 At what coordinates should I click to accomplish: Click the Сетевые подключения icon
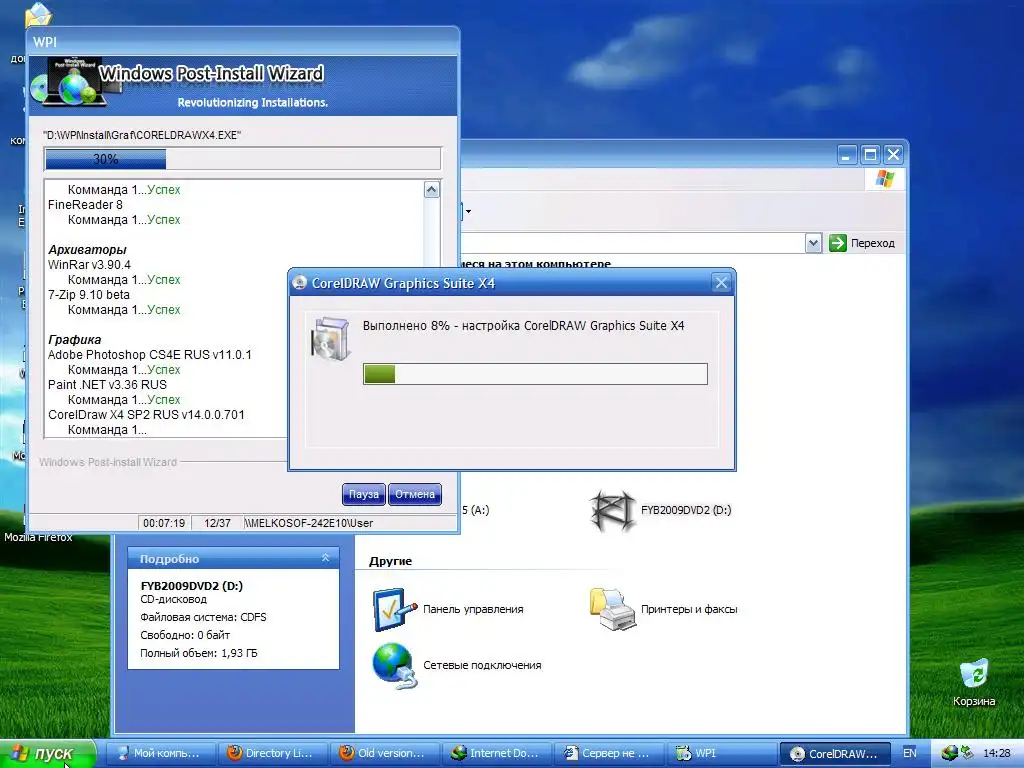[394, 665]
